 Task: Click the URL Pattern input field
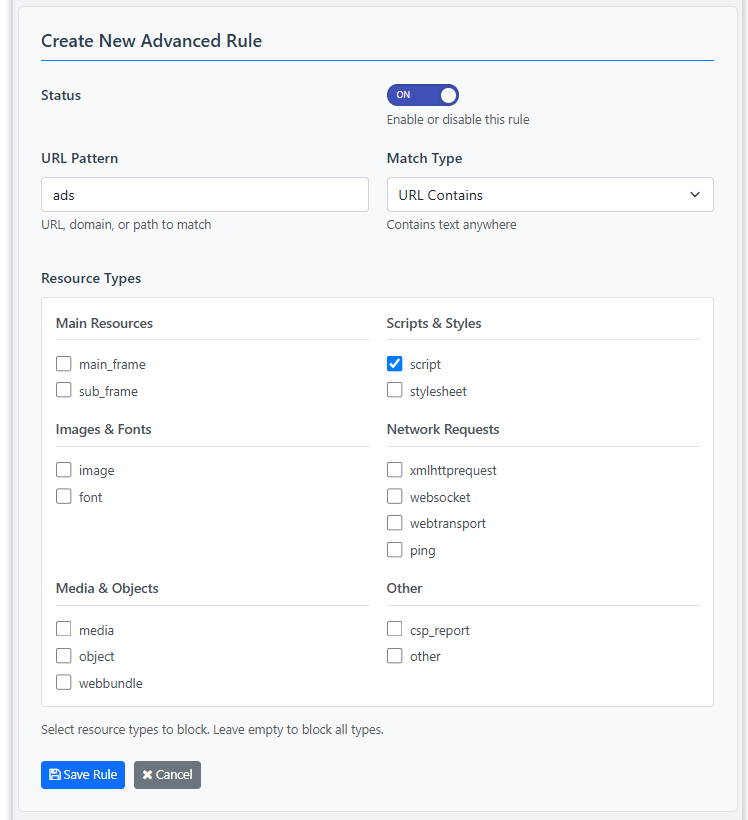click(x=205, y=195)
